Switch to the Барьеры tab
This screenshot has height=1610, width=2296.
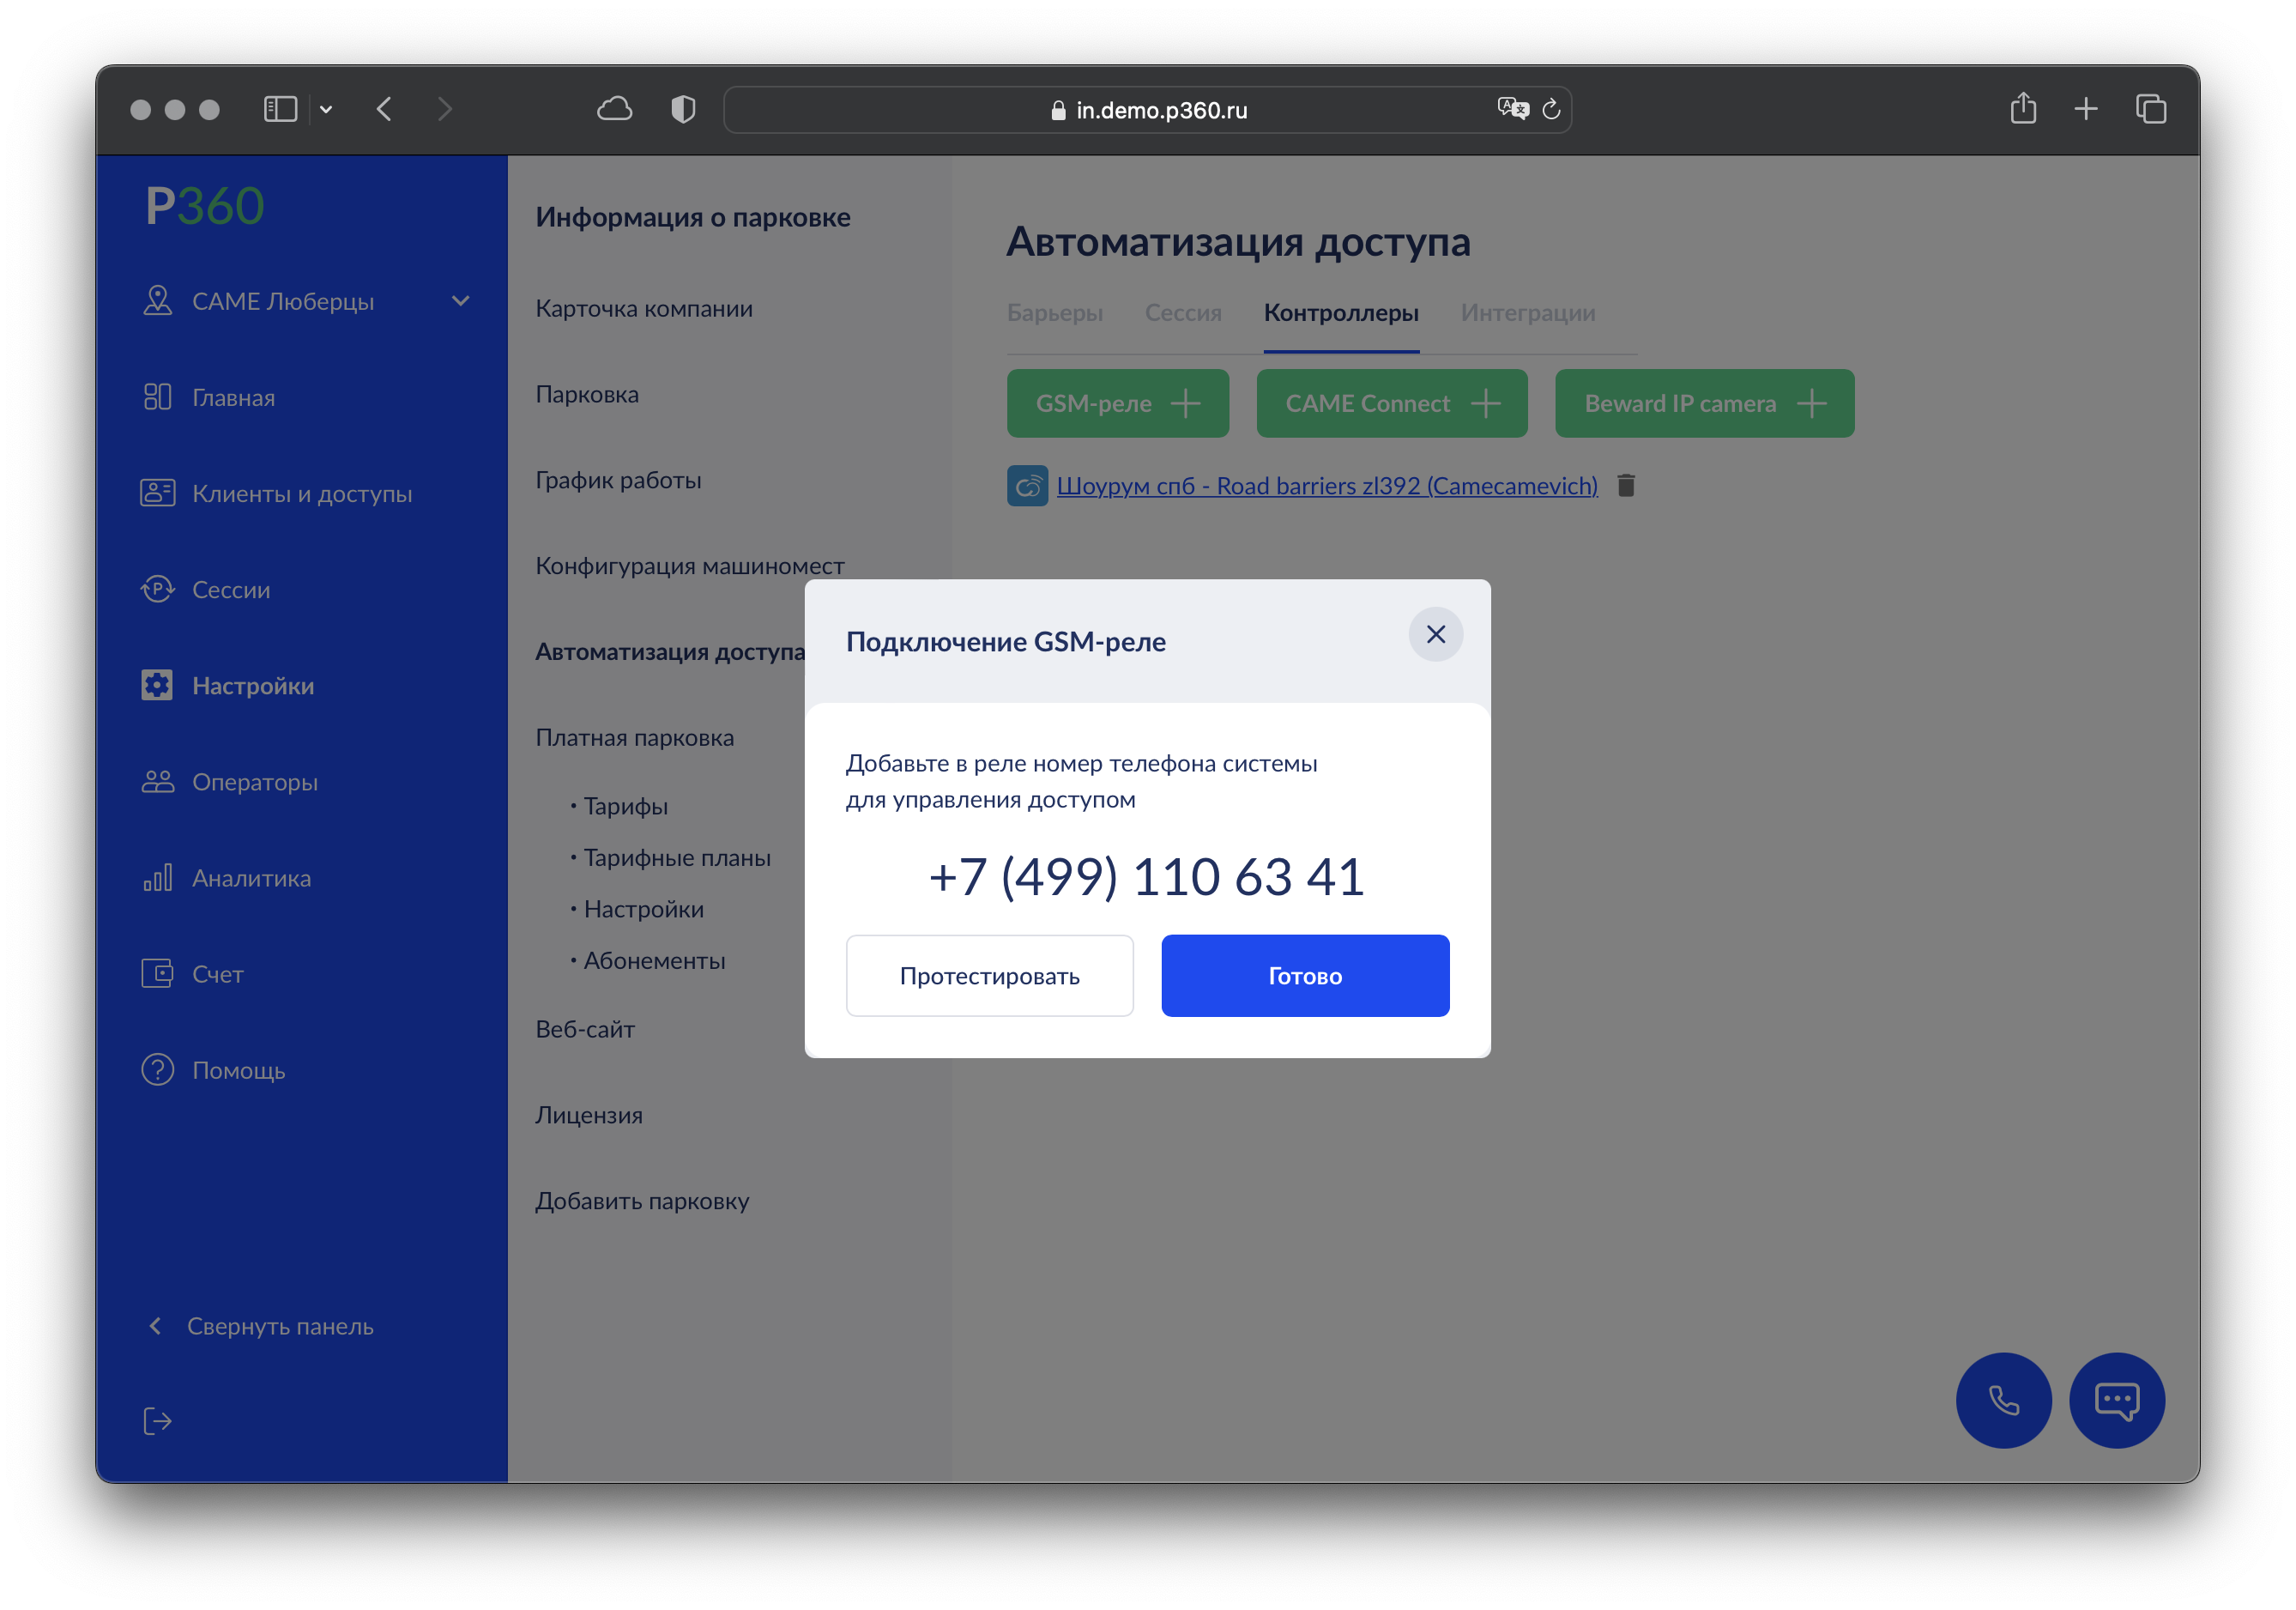1054,313
